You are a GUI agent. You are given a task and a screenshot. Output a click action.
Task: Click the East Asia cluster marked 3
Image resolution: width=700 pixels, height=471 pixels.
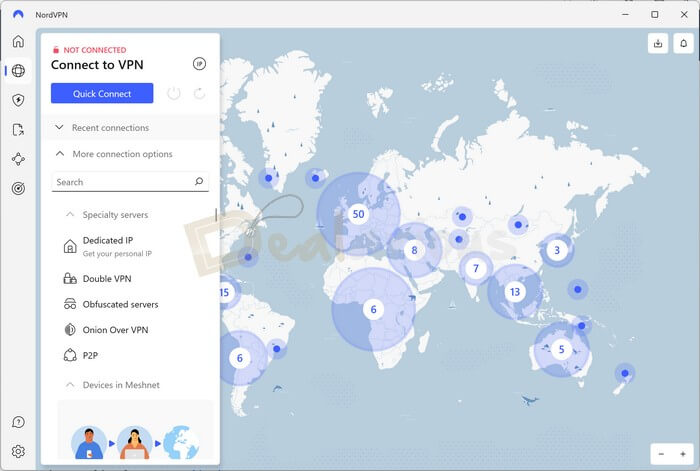pyautogui.click(x=557, y=250)
